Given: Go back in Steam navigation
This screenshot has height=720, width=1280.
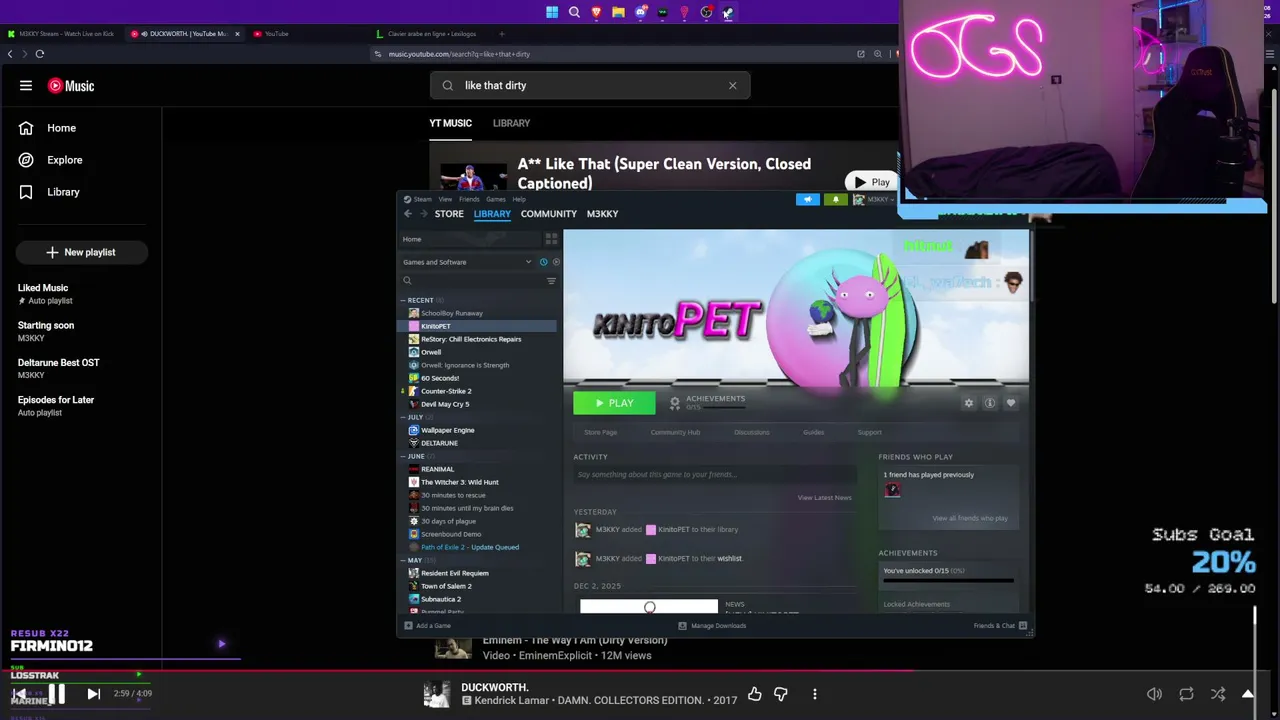Looking at the screenshot, I should point(408,214).
